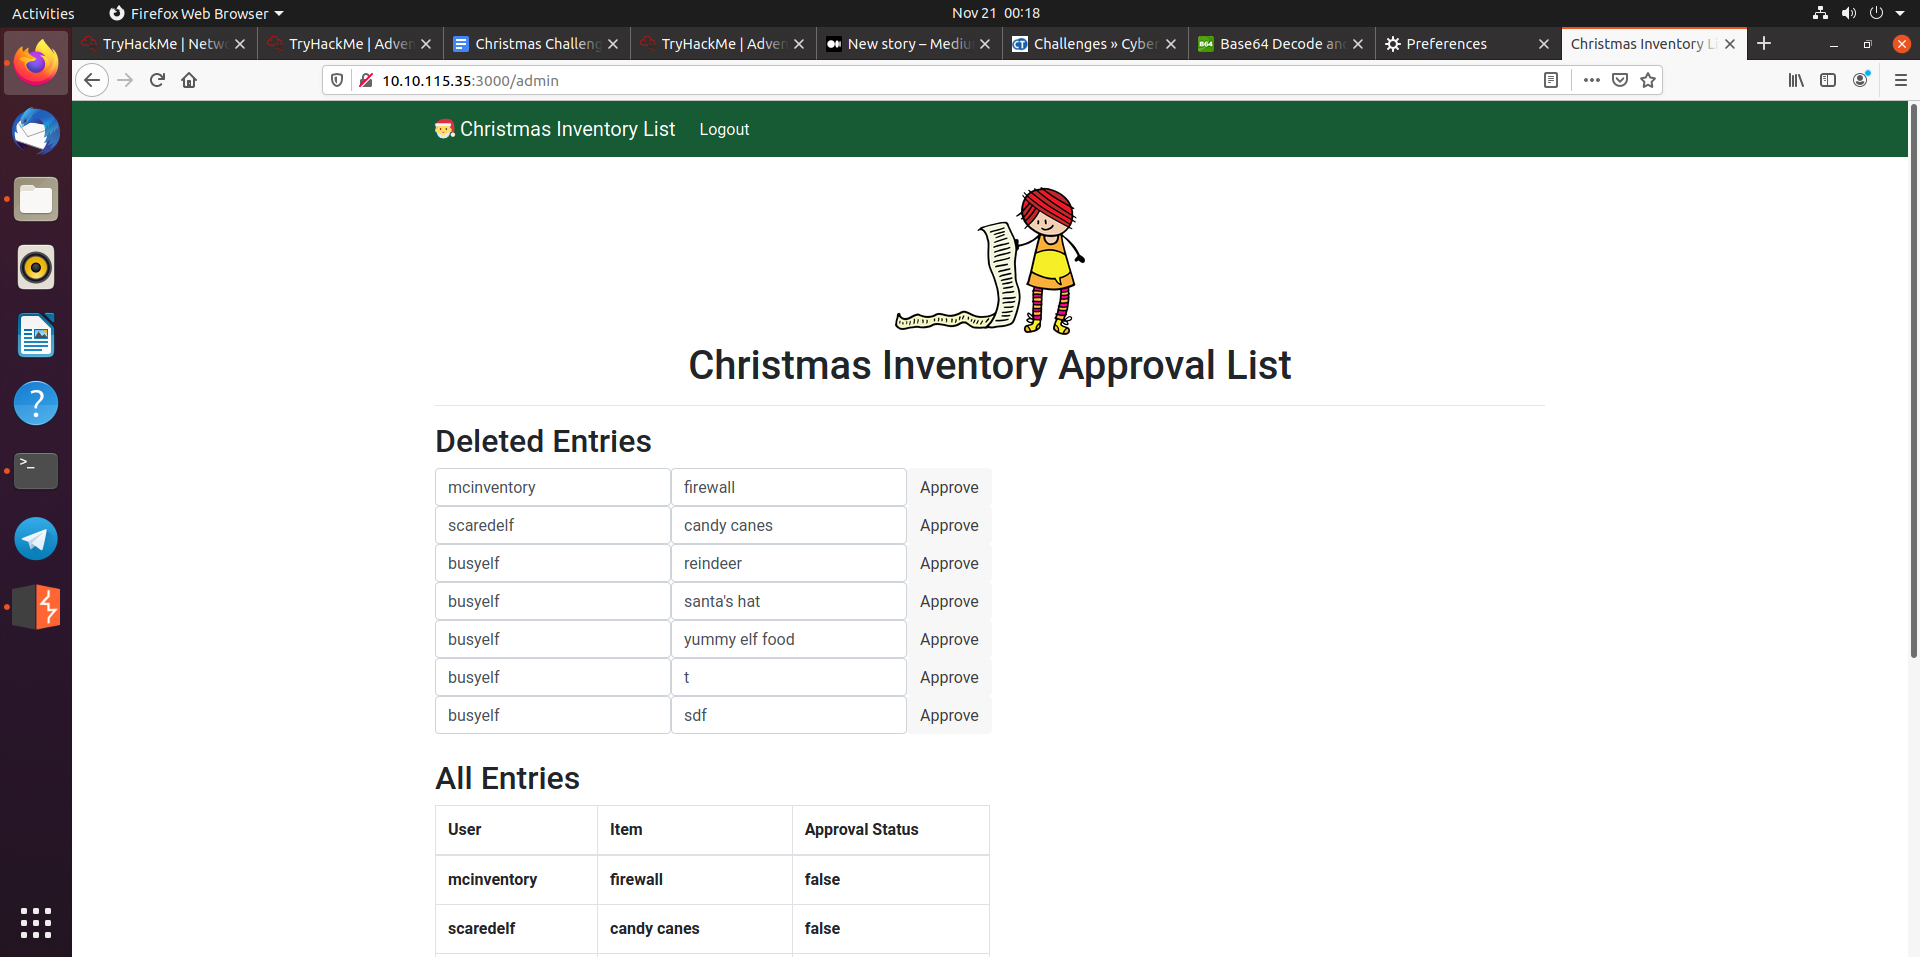Approve busyelf santa's hat entry
Viewport: 1920px width, 957px height.
pos(949,601)
